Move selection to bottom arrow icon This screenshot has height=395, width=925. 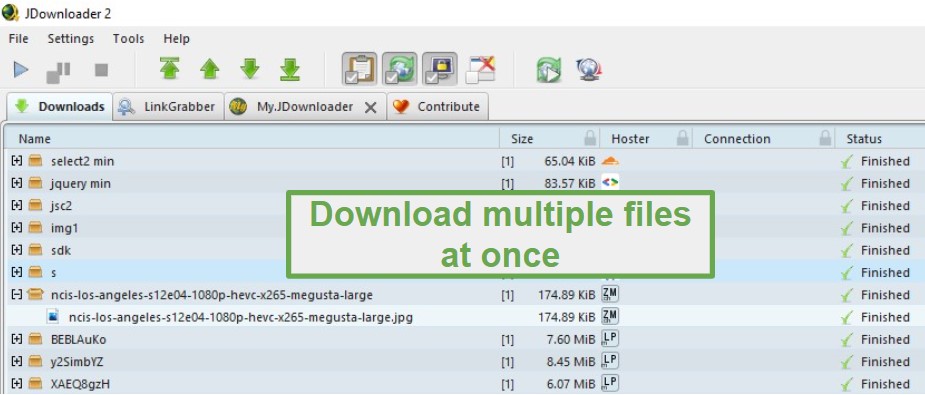[290, 69]
